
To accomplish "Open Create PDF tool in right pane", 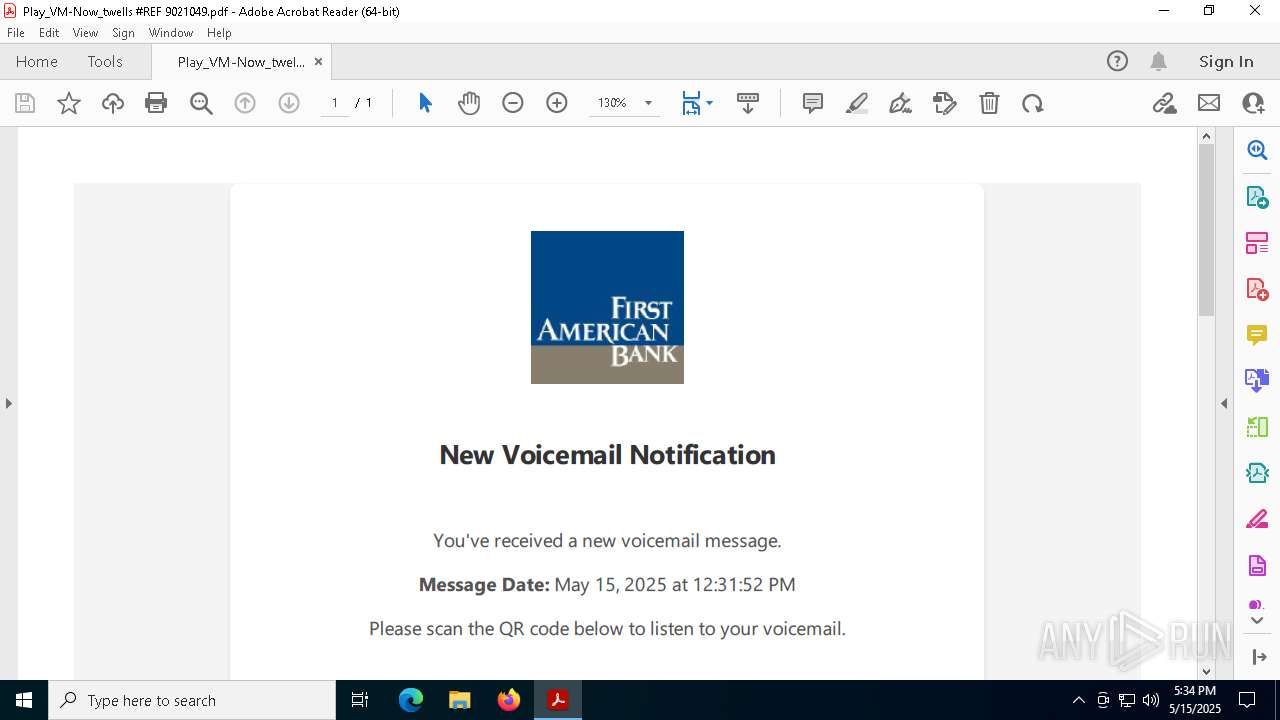I will click(x=1257, y=289).
